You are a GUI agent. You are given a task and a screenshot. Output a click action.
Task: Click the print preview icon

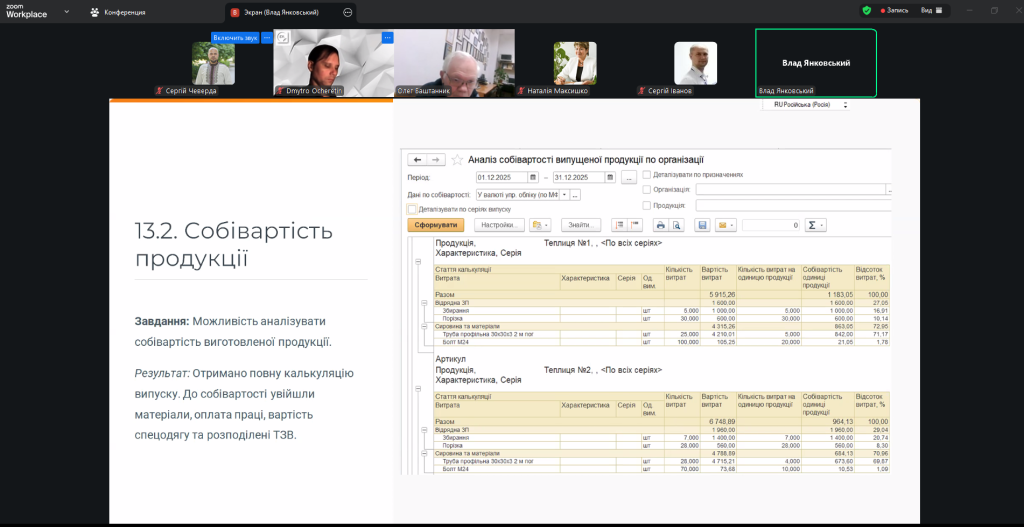(x=676, y=225)
